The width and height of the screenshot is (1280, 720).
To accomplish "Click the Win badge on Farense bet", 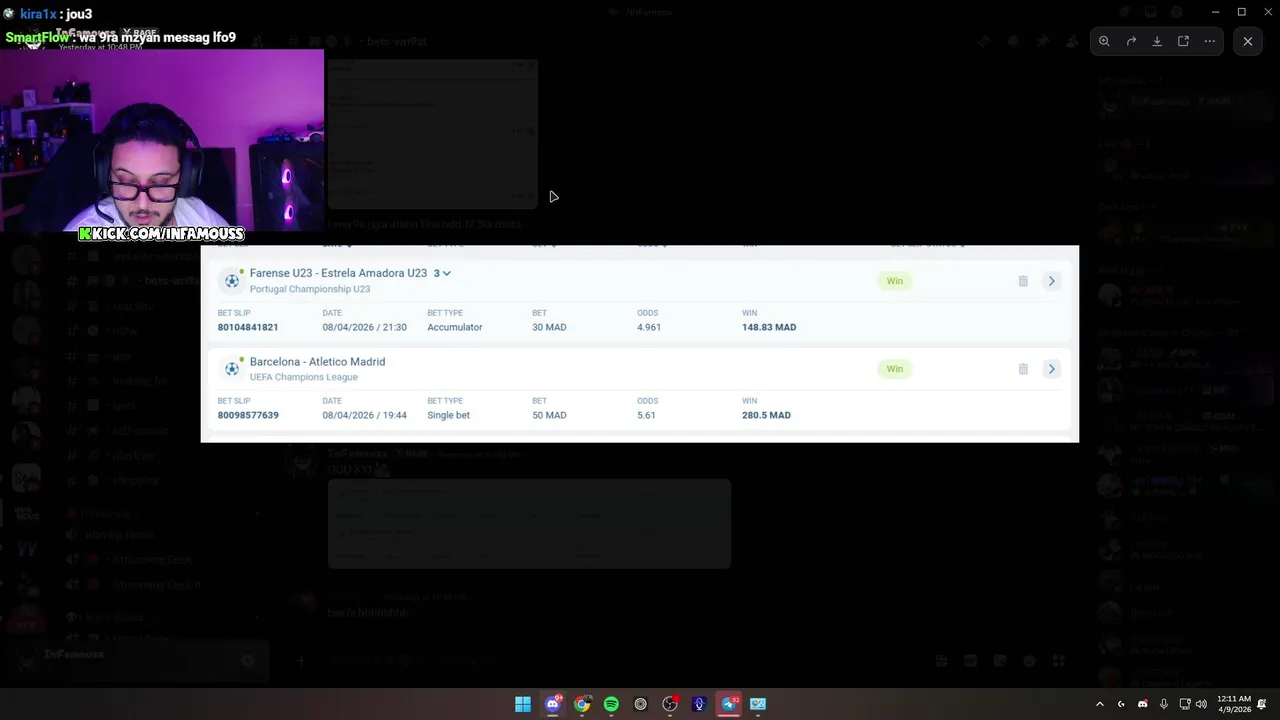I will [x=894, y=281].
